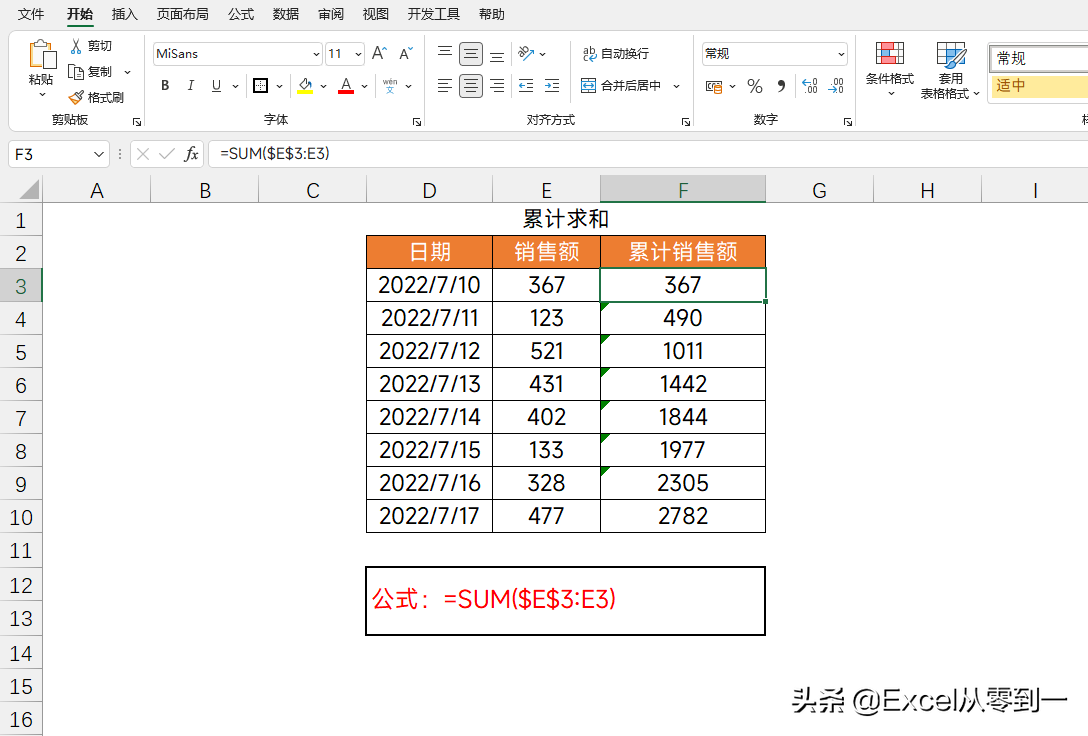Switch to the 页面布局 (Page Layout) tab

click(182, 14)
